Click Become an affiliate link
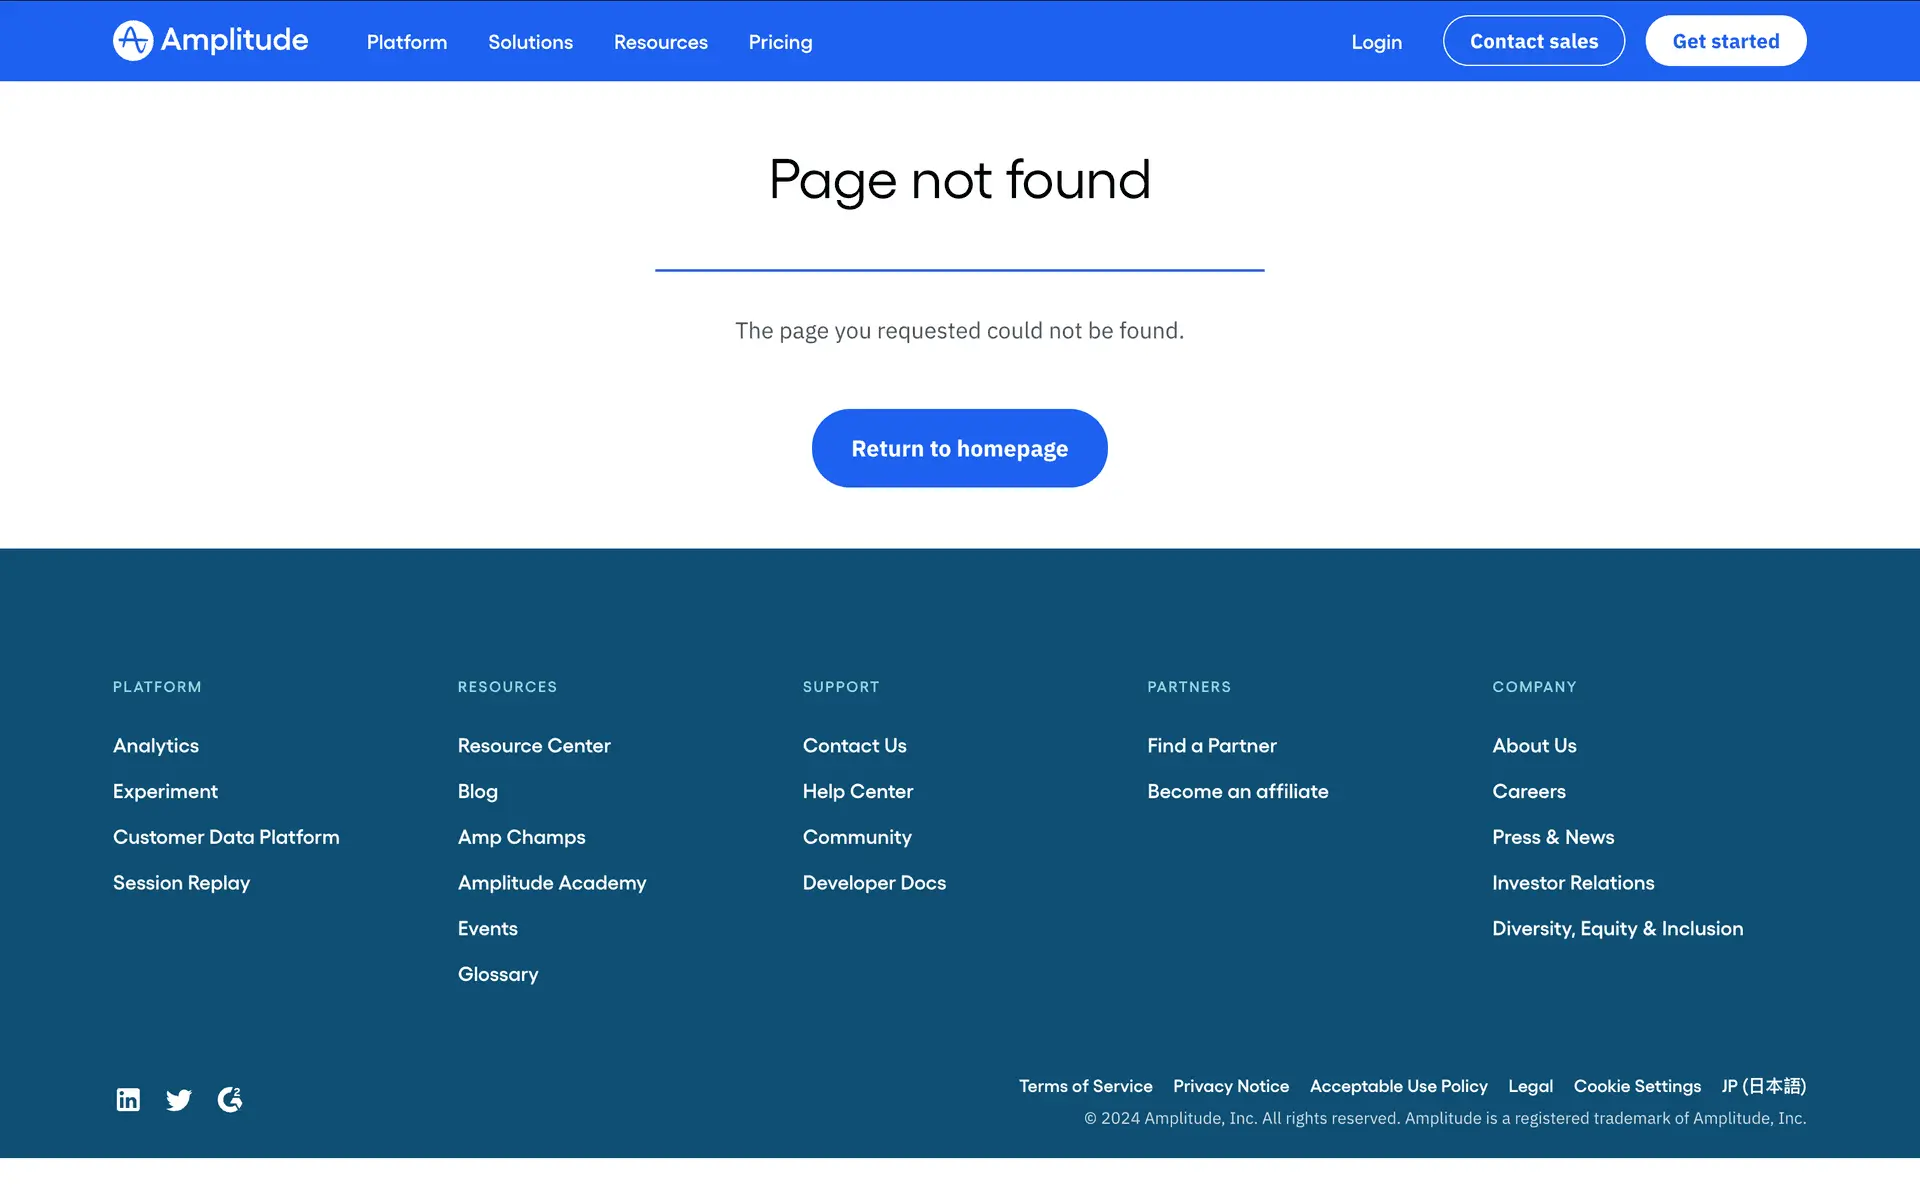Screen dimensions: 1920x1200 (1237, 791)
